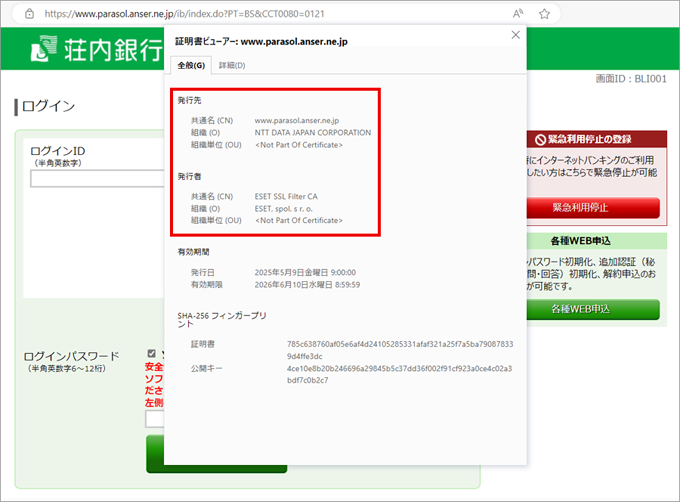Toggle the checkbox beside ログインパスワード
680x502 pixels.
click(151, 353)
